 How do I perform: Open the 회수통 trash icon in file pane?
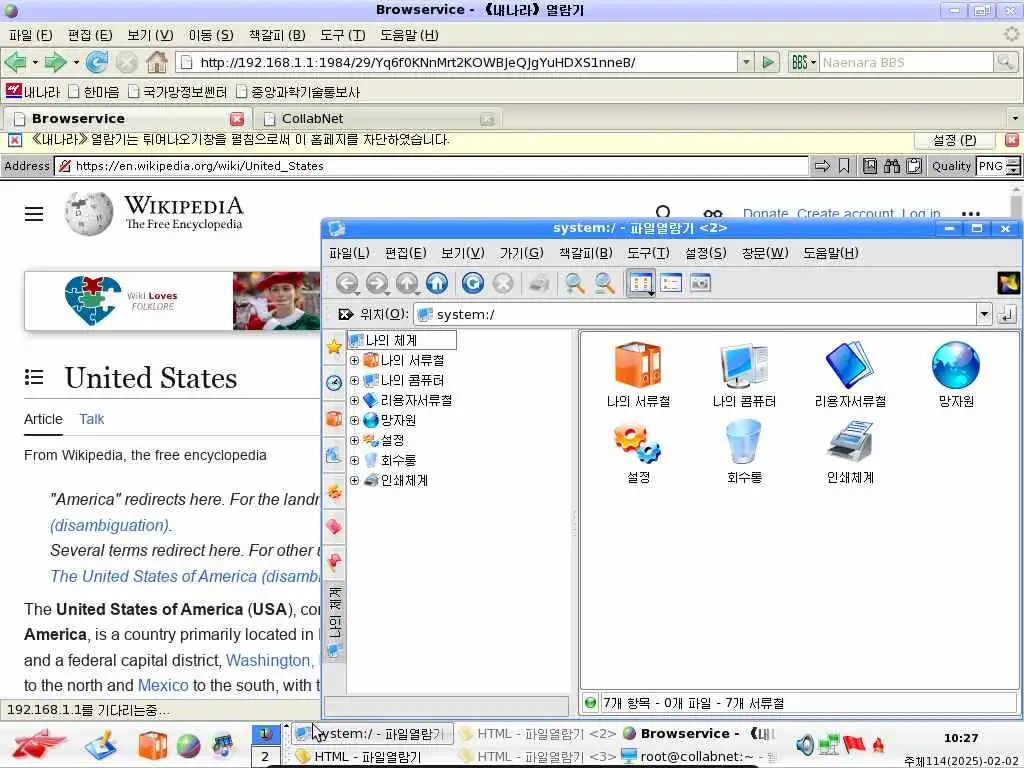pos(744,451)
